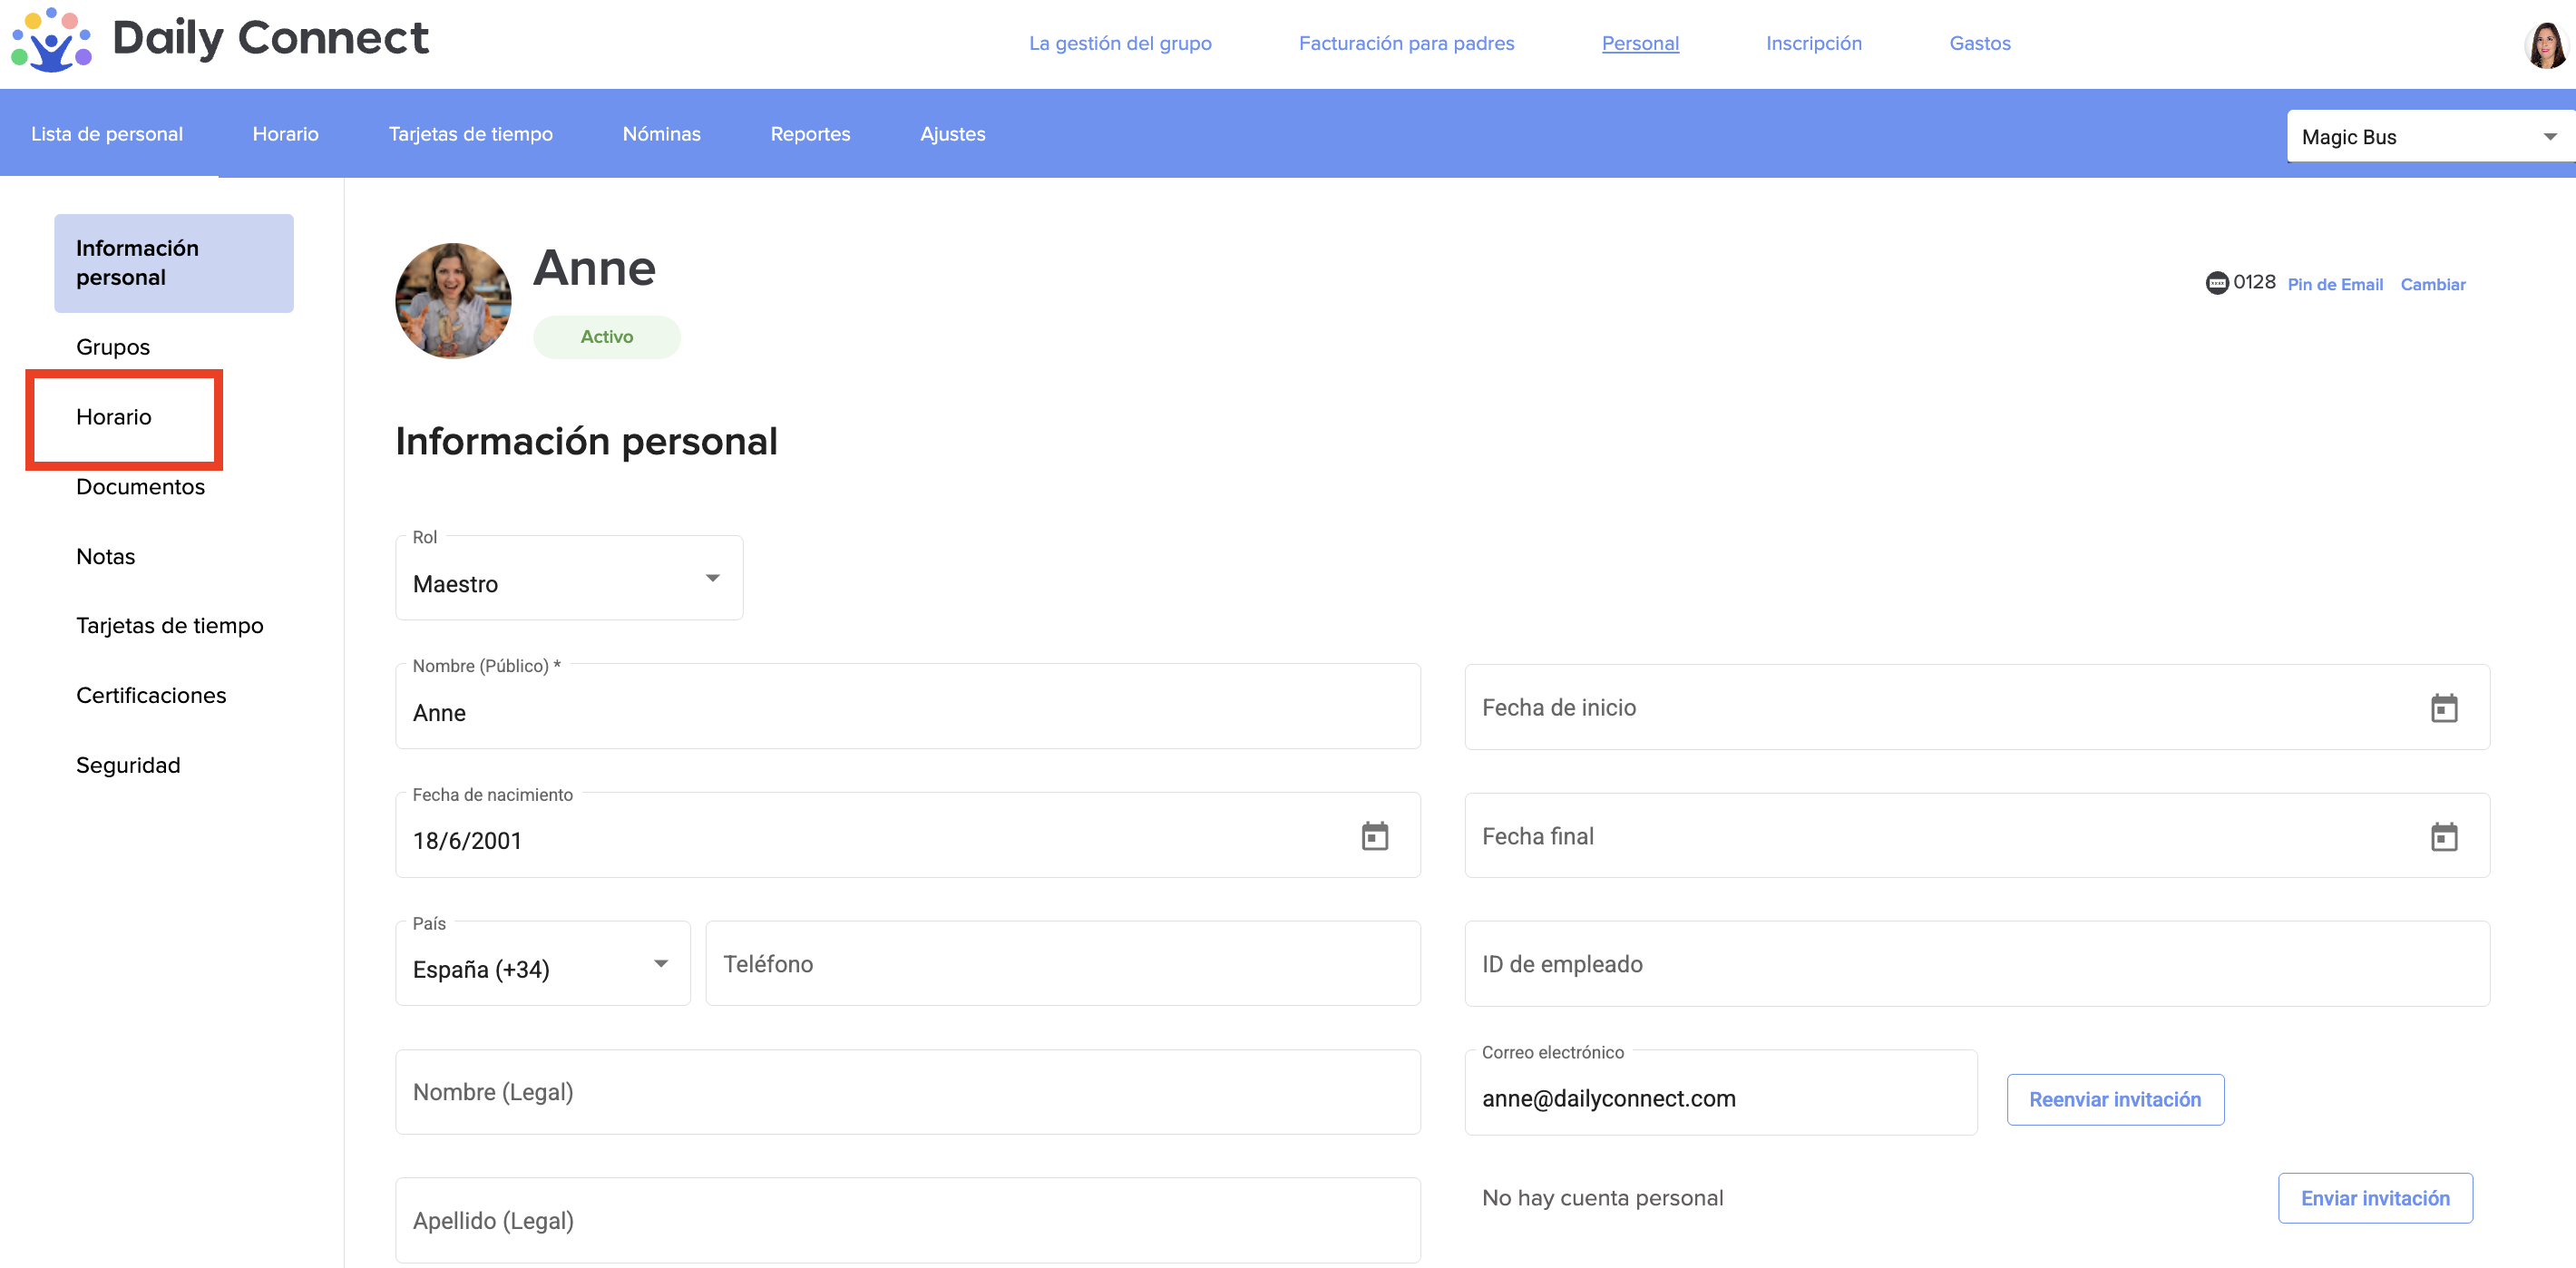This screenshot has height=1268, width=2576.
Task: Open Certificaciones in the sidebar
Action: point(151,695)
